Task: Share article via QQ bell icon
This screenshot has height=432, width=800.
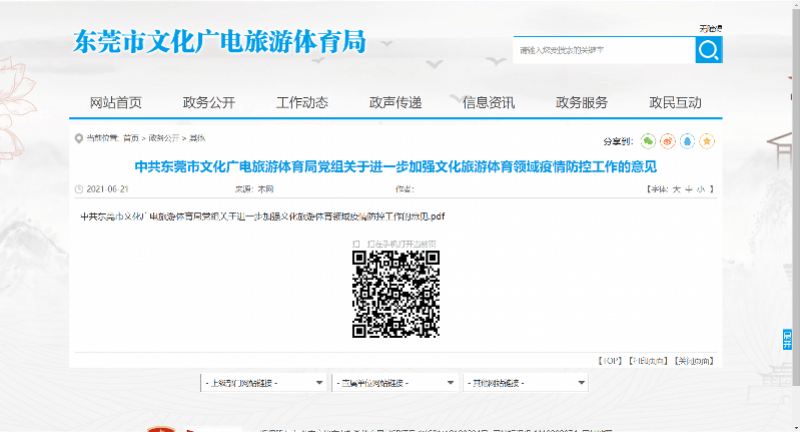Action: (x=687, y=141)
